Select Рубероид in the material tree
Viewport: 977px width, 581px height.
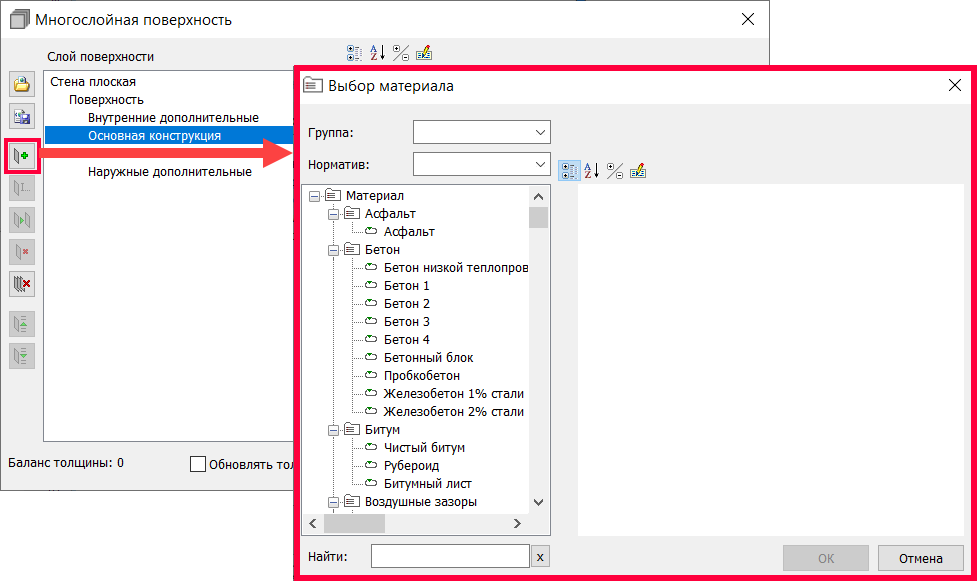[x=411, y=466]
